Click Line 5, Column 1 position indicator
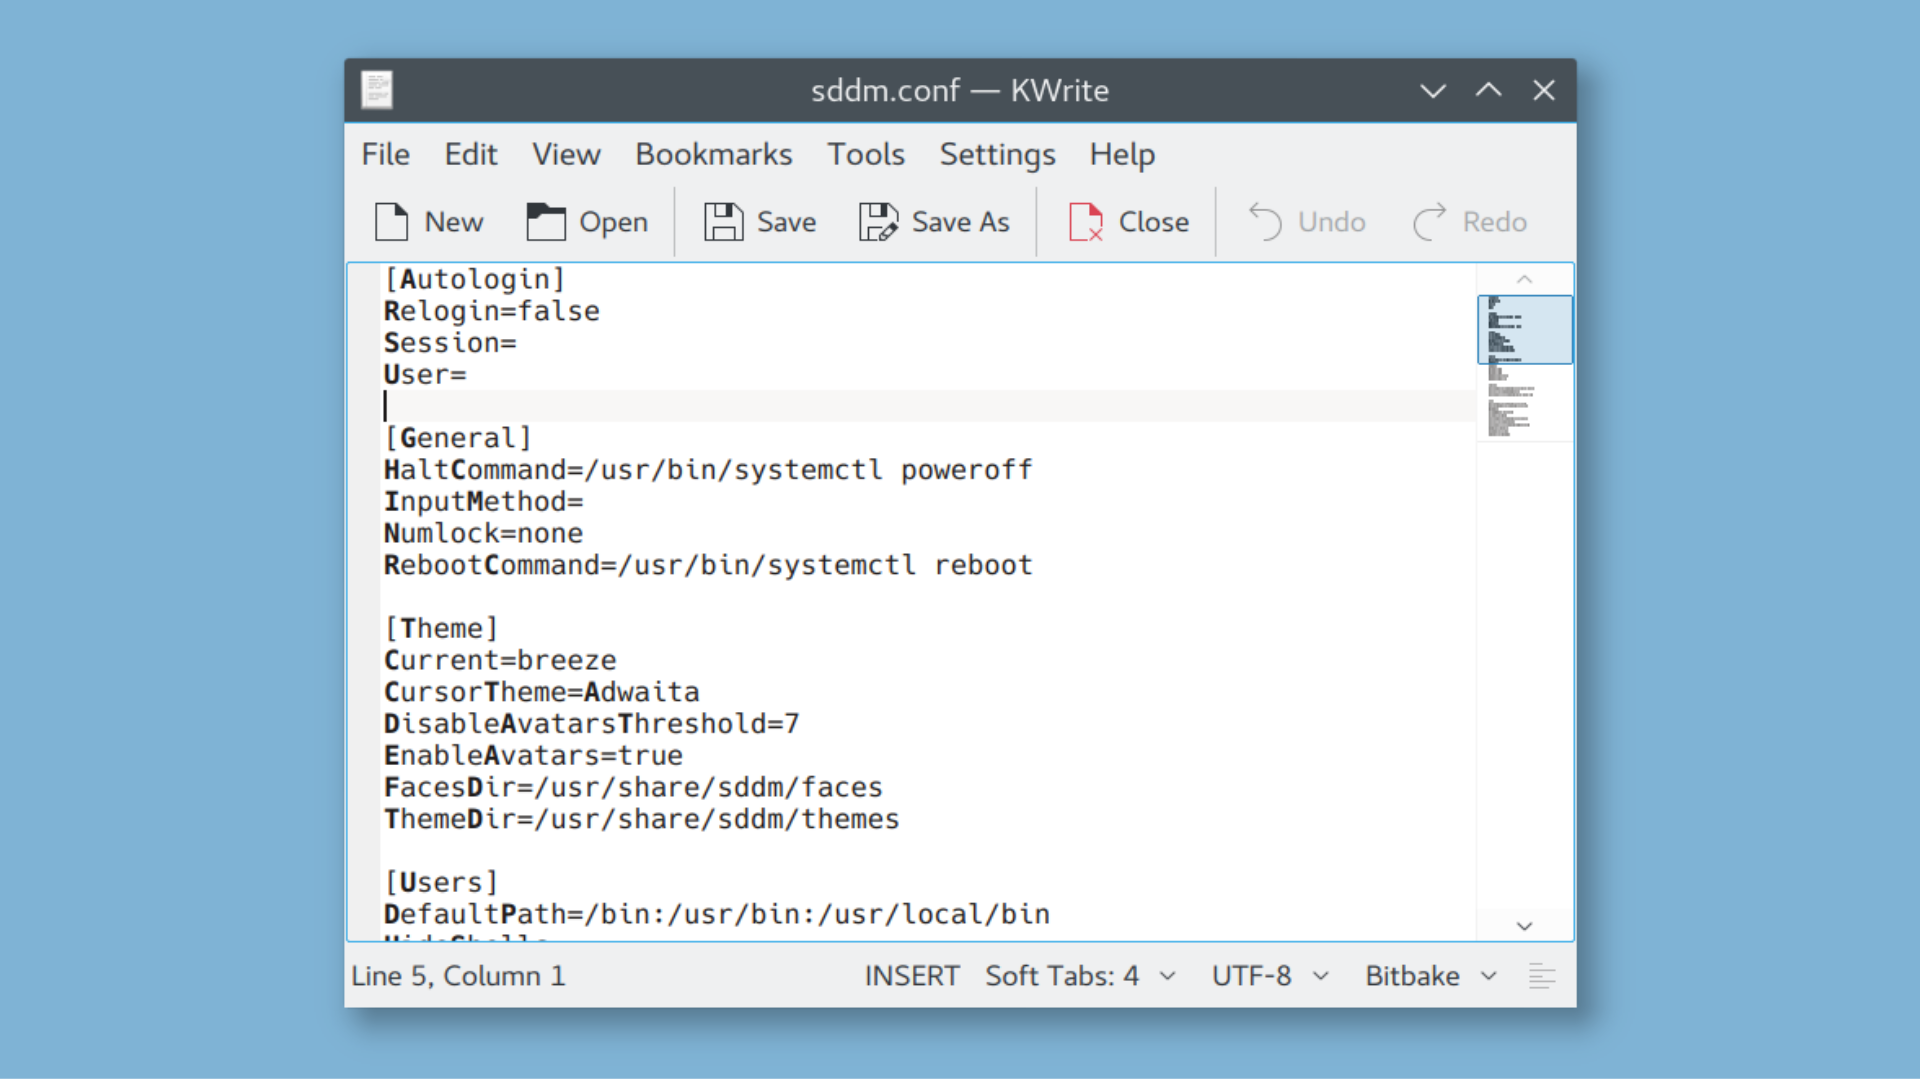Image resolution: width=1920 pixels, height=1079 pixels. click(458, 976)
